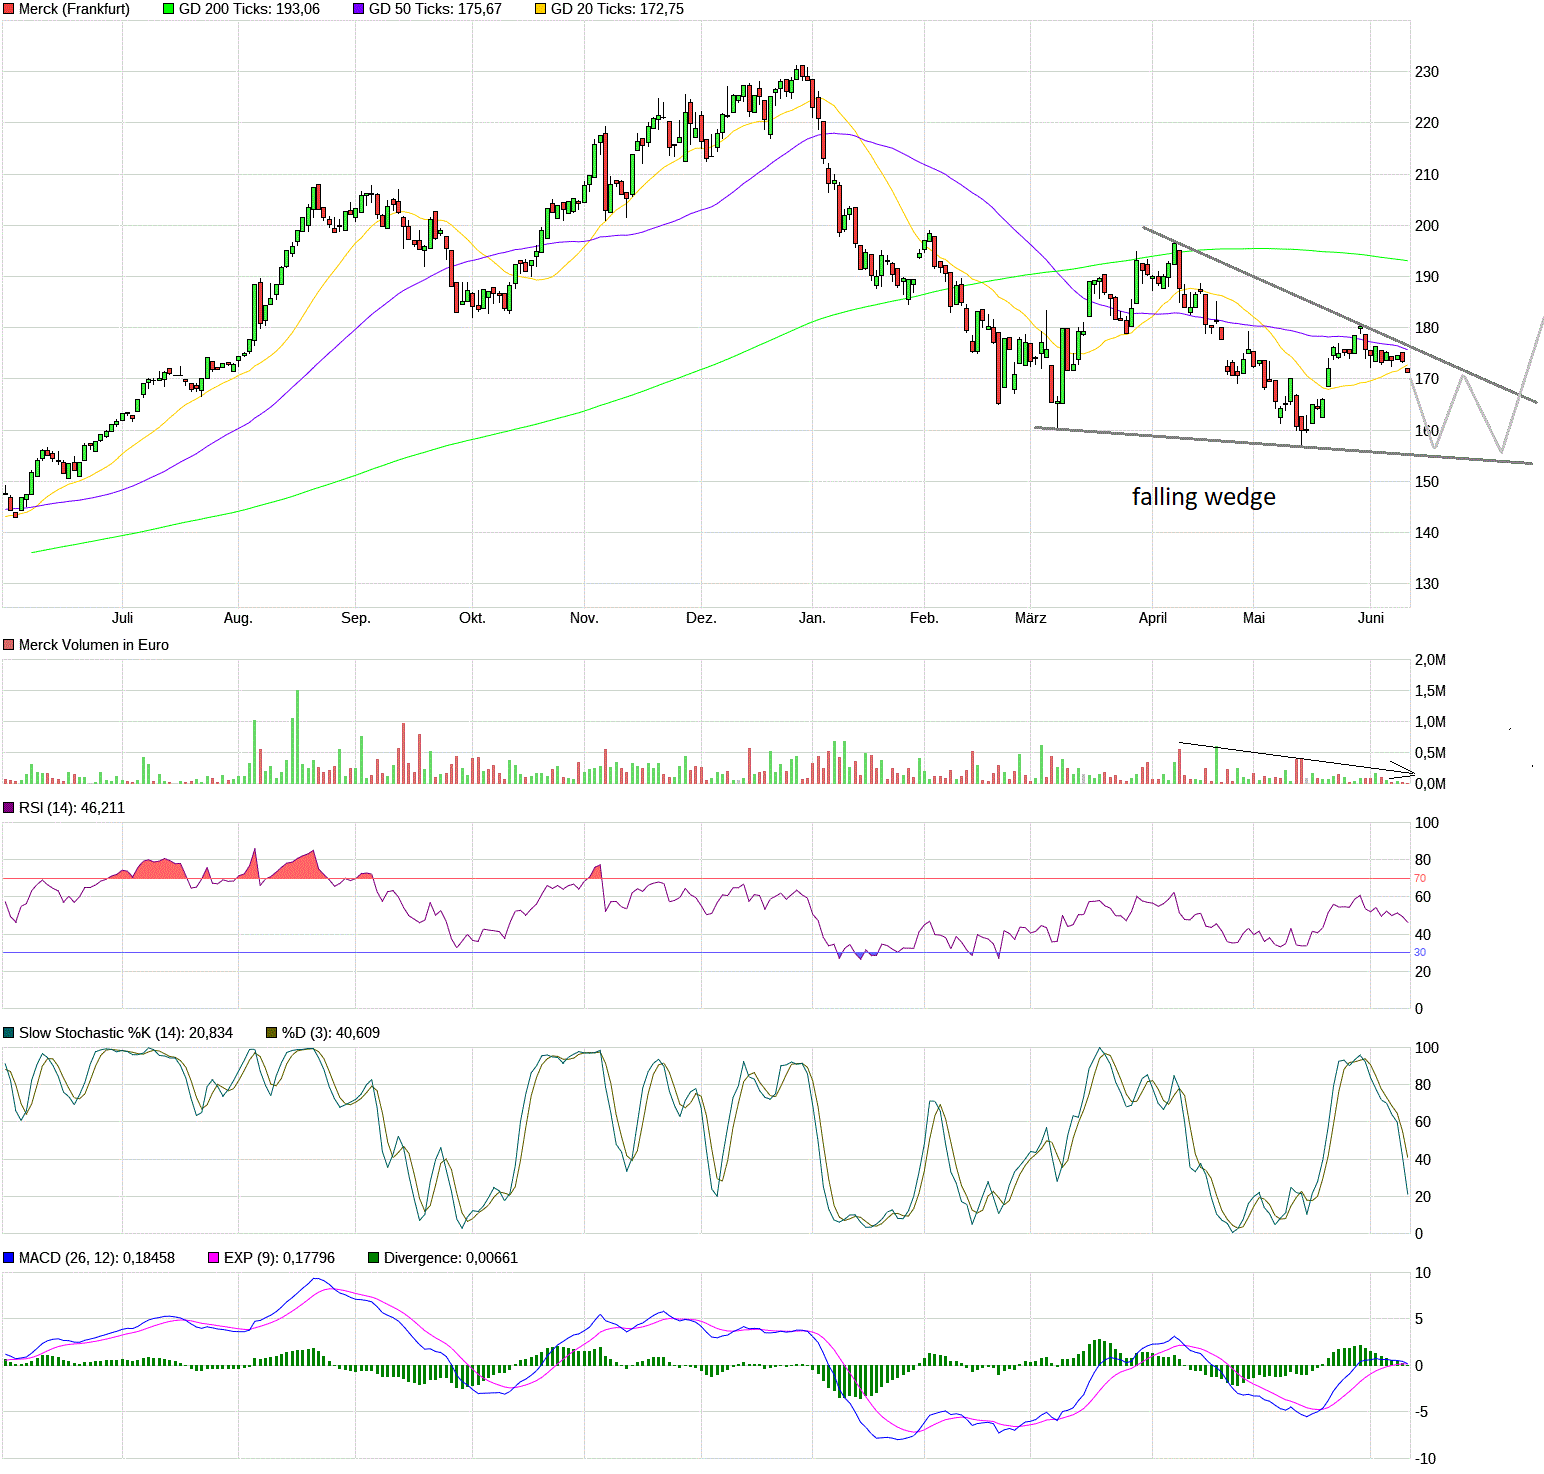Click the green Divergence legend square

[375, 1258]
